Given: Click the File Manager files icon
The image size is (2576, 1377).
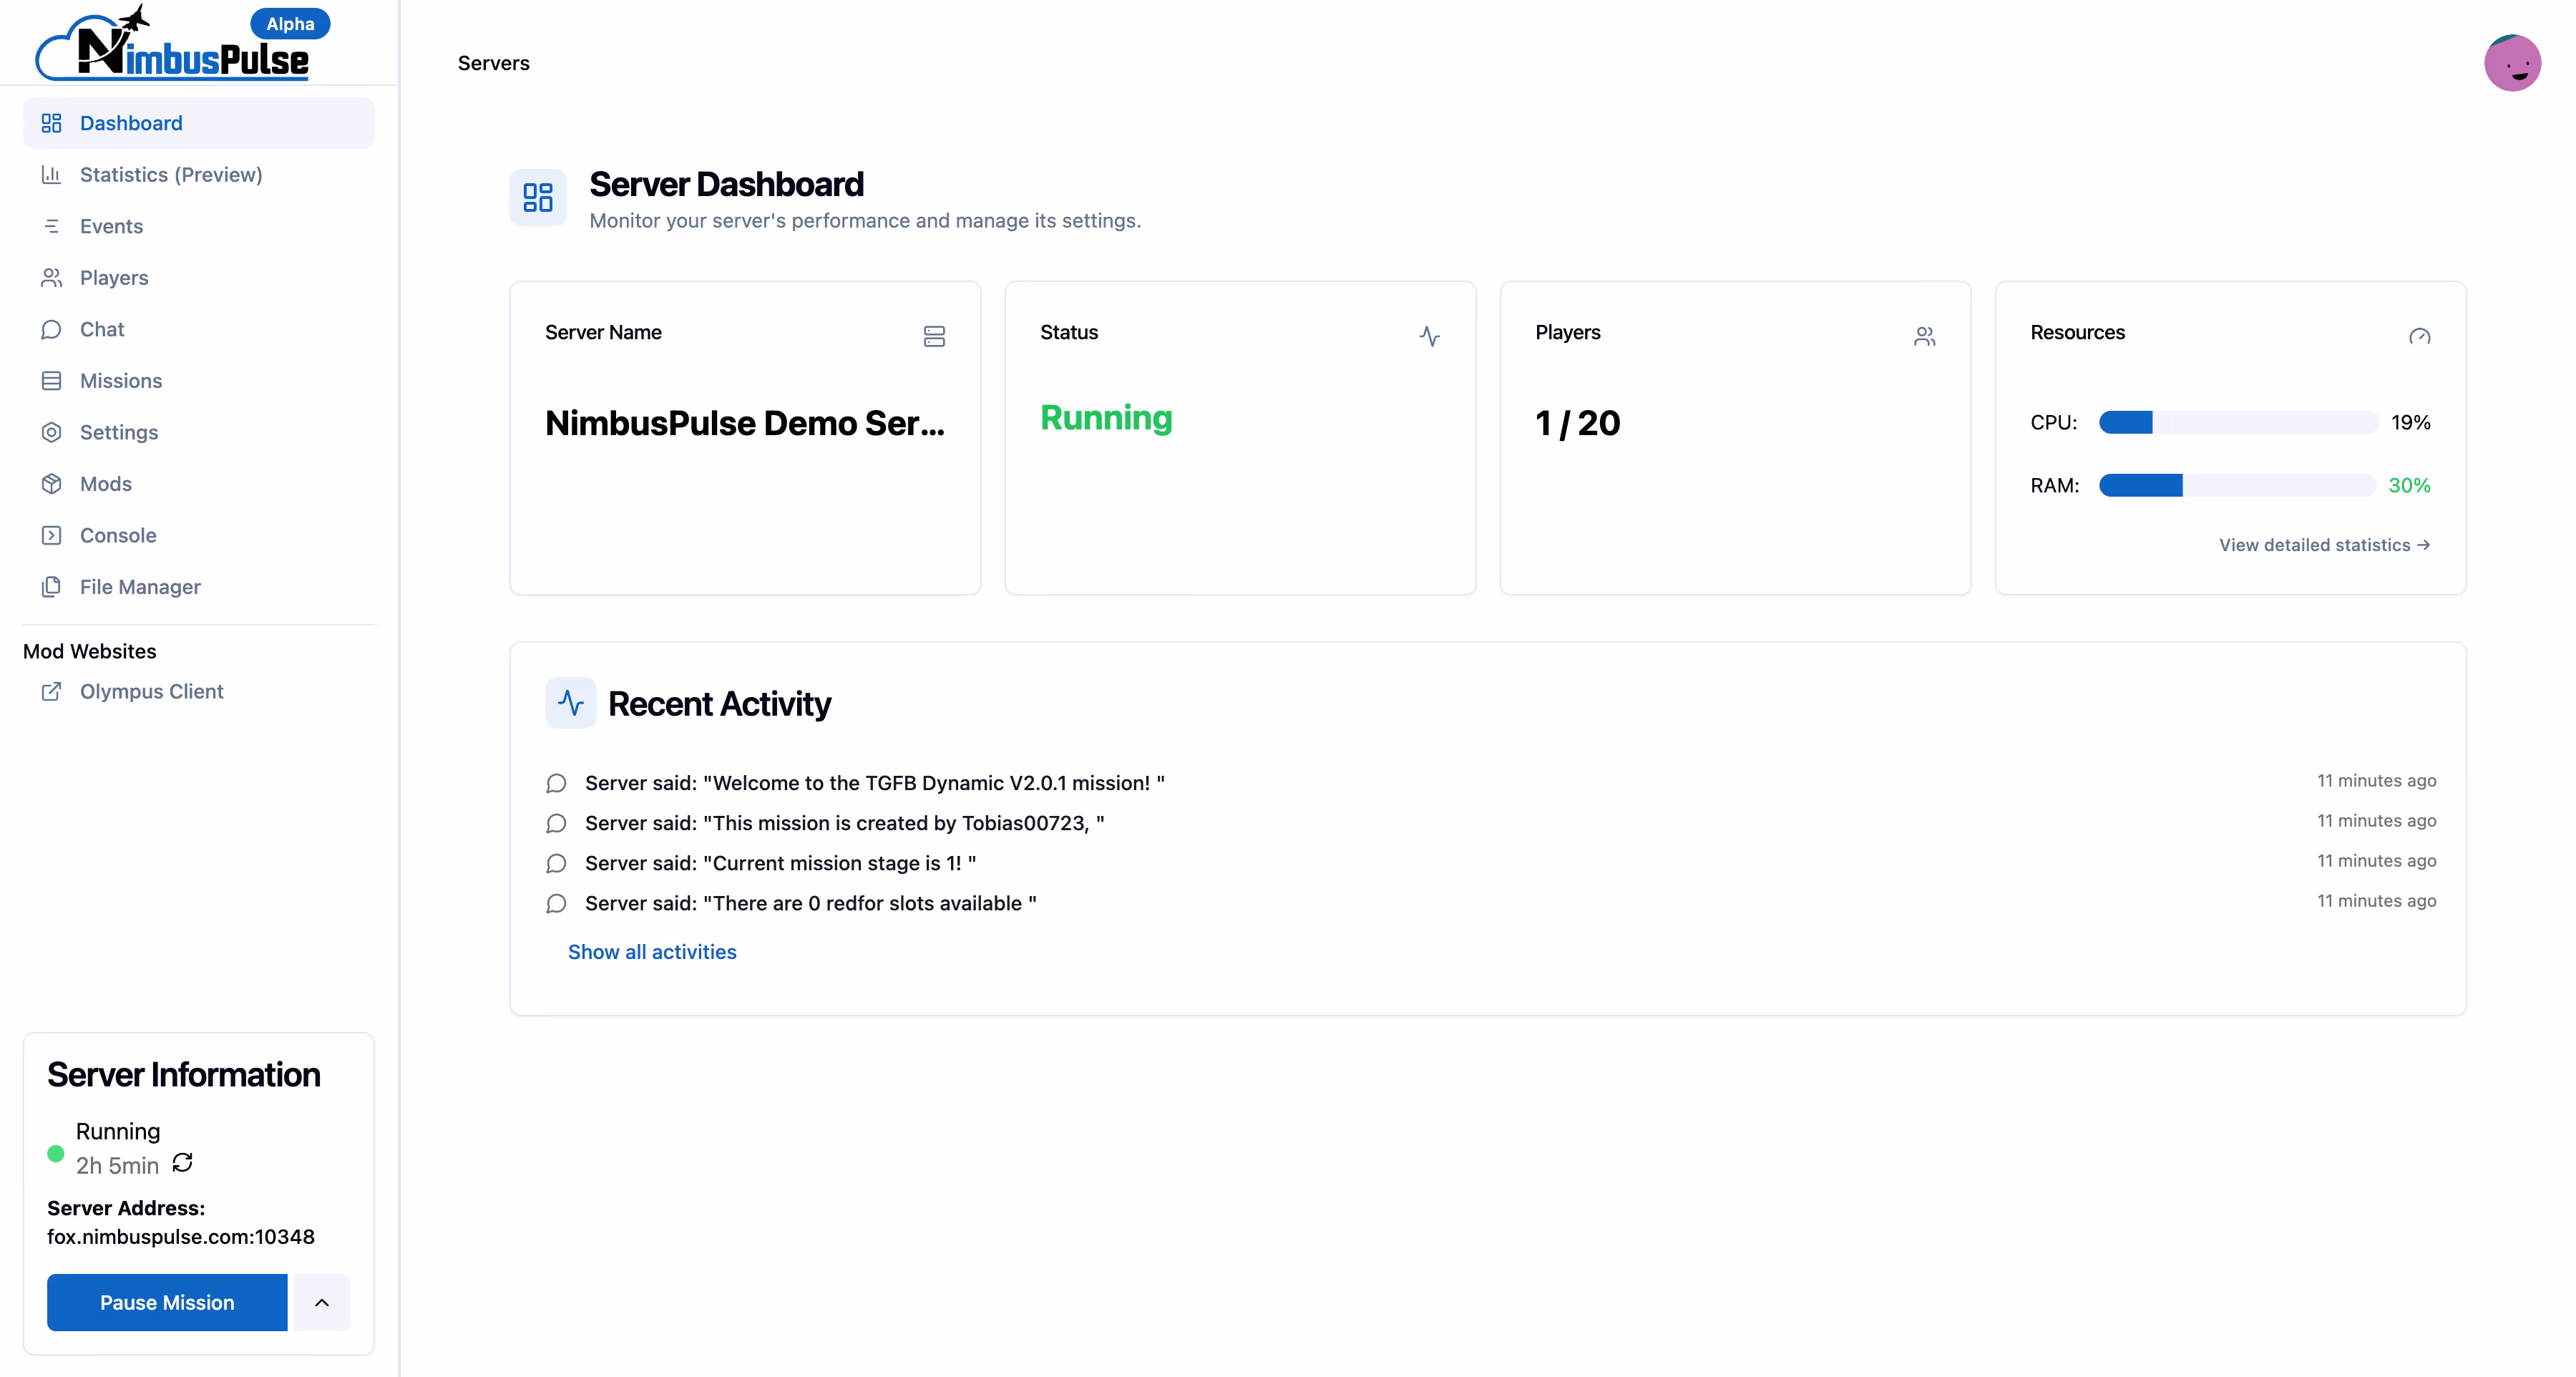Looking at the screenshot, I should [x=51, y=587].
